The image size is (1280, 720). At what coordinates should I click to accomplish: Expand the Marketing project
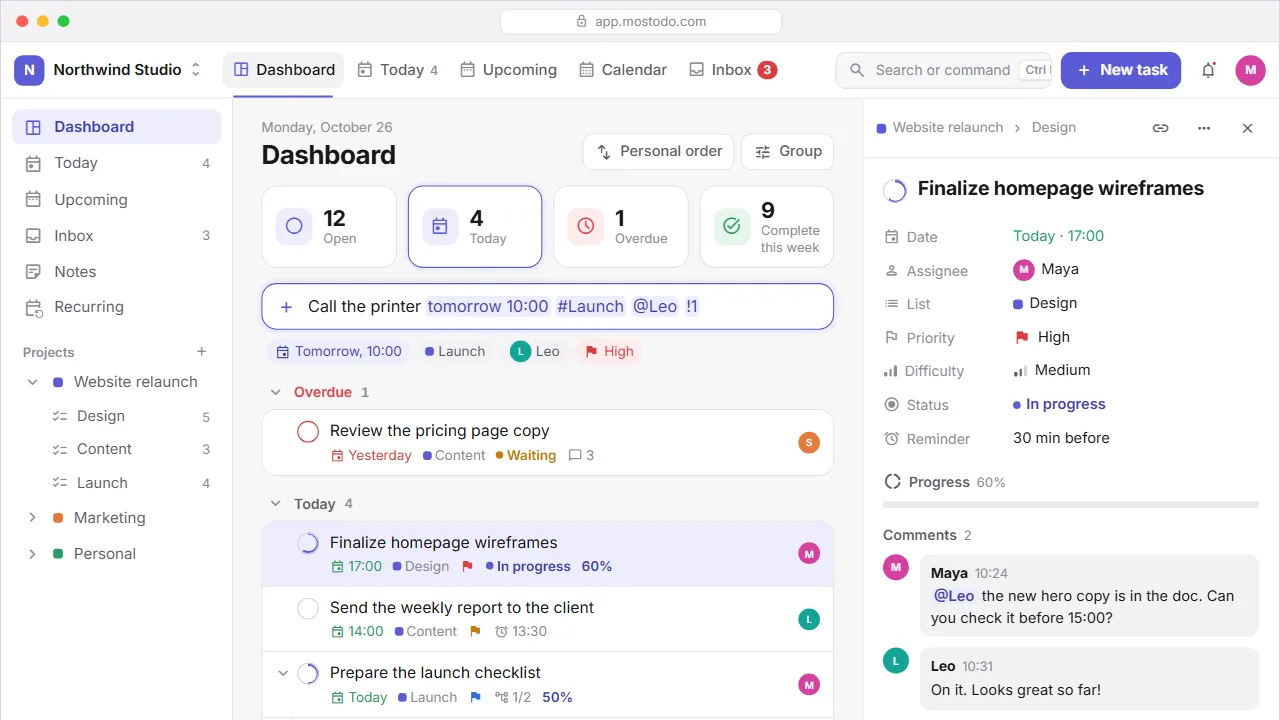point(32,518)
